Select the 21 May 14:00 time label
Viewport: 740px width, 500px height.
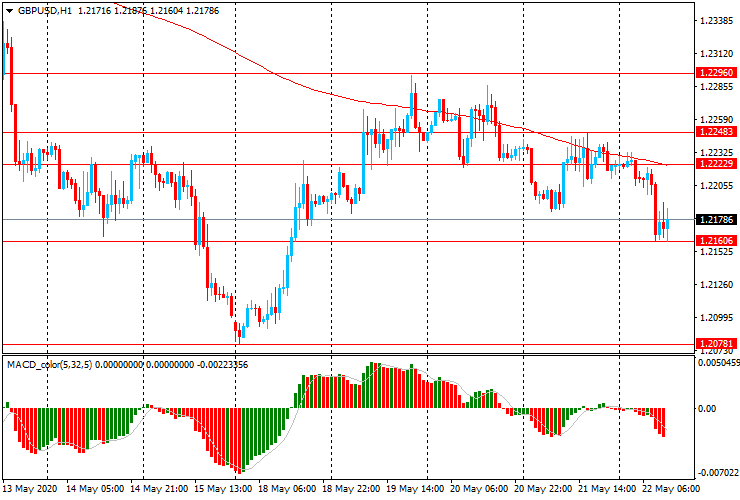[x=607, y=488]
